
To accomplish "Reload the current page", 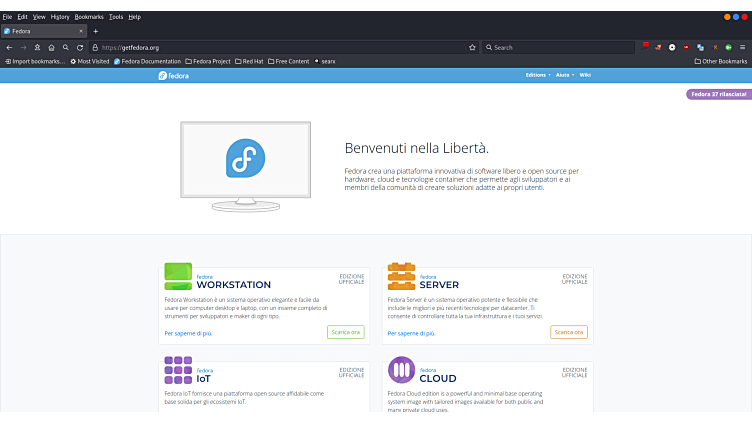I will click(x=80, y=47).
